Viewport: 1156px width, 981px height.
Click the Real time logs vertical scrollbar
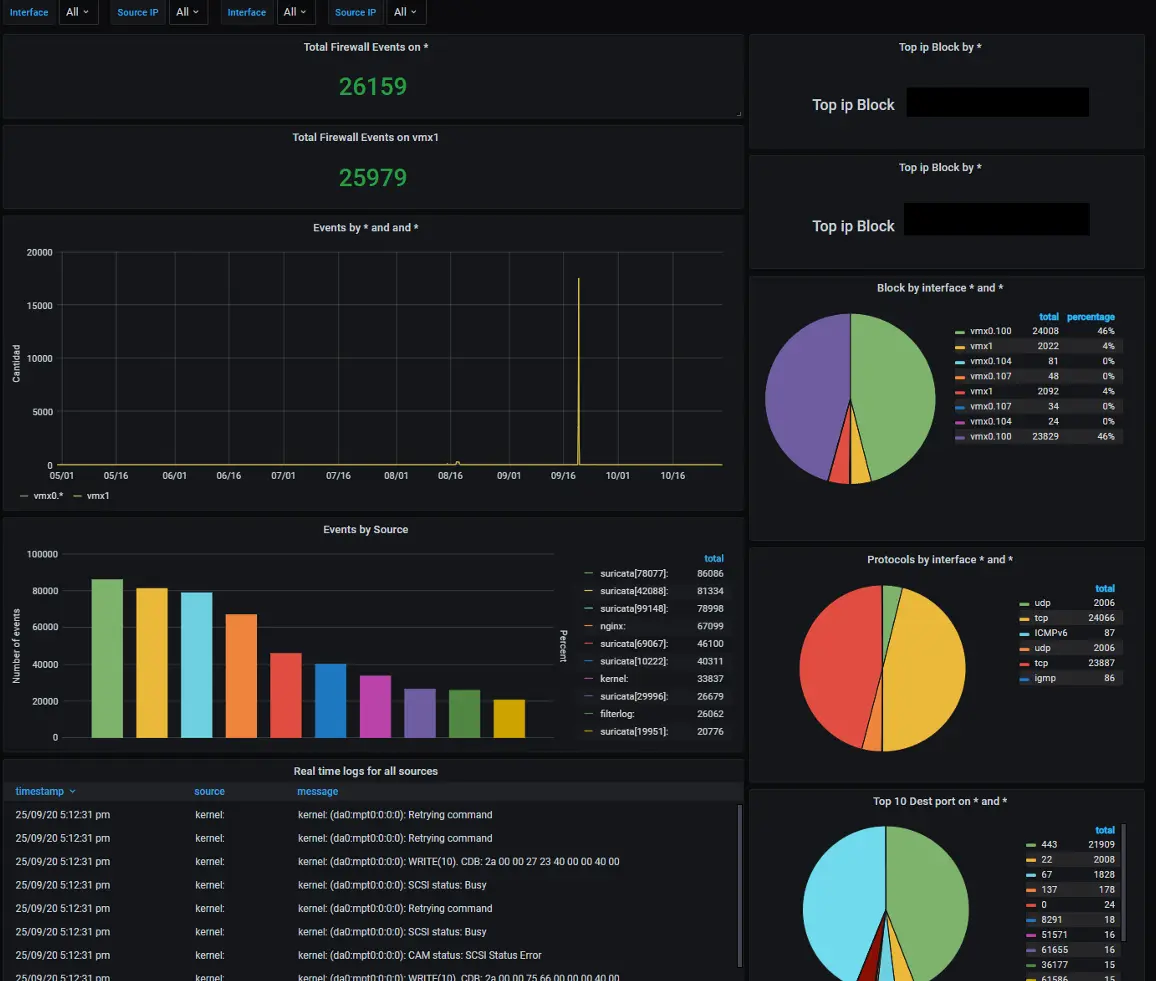740,880
